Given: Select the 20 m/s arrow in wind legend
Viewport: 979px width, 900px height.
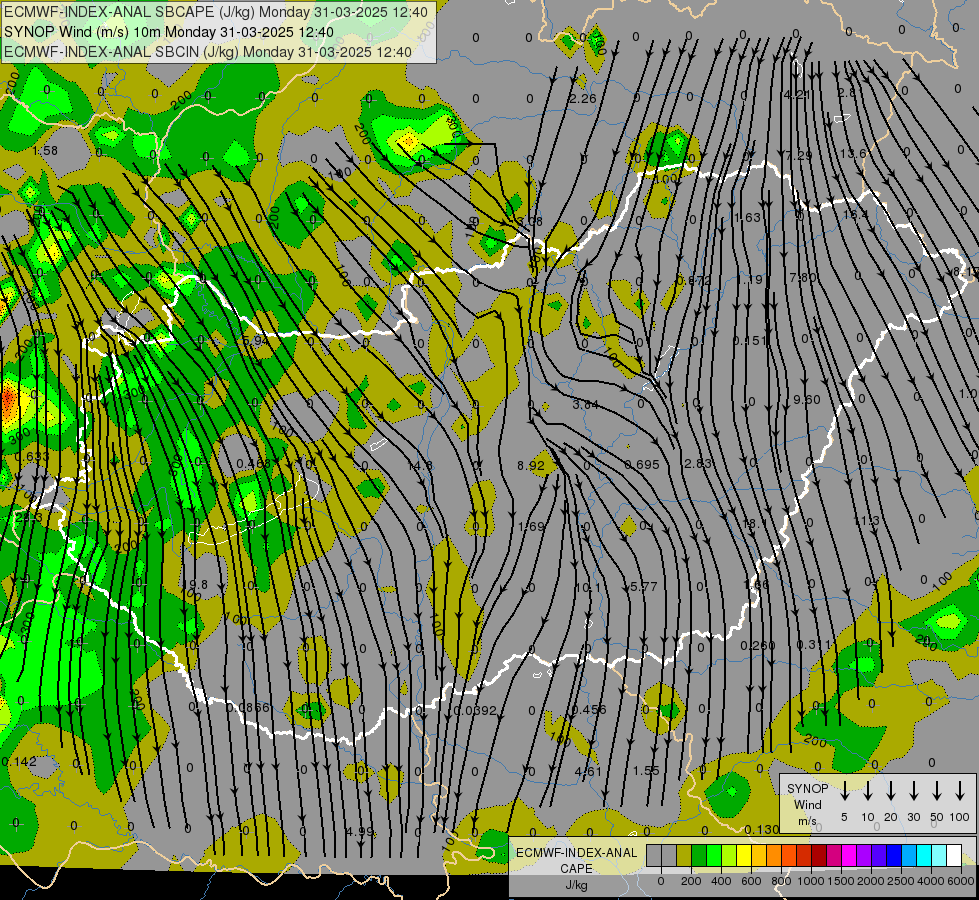Looking at the screenshot, I should (x=891, y=791).
